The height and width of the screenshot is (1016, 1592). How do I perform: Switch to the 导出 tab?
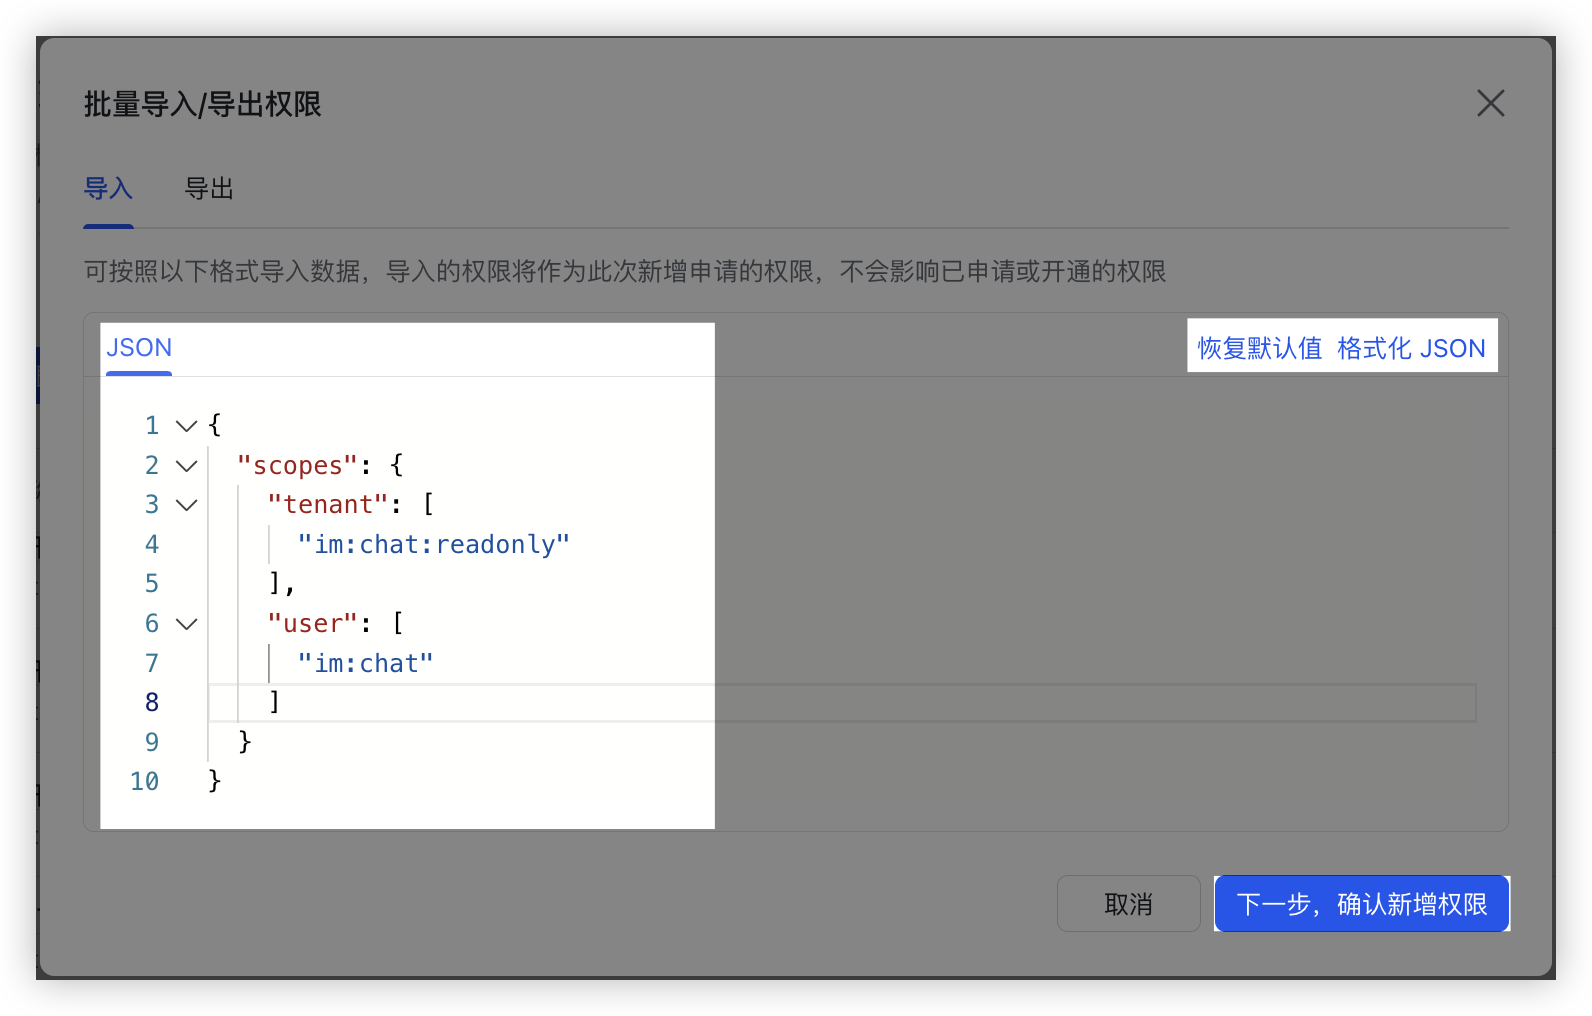[209, 188]
